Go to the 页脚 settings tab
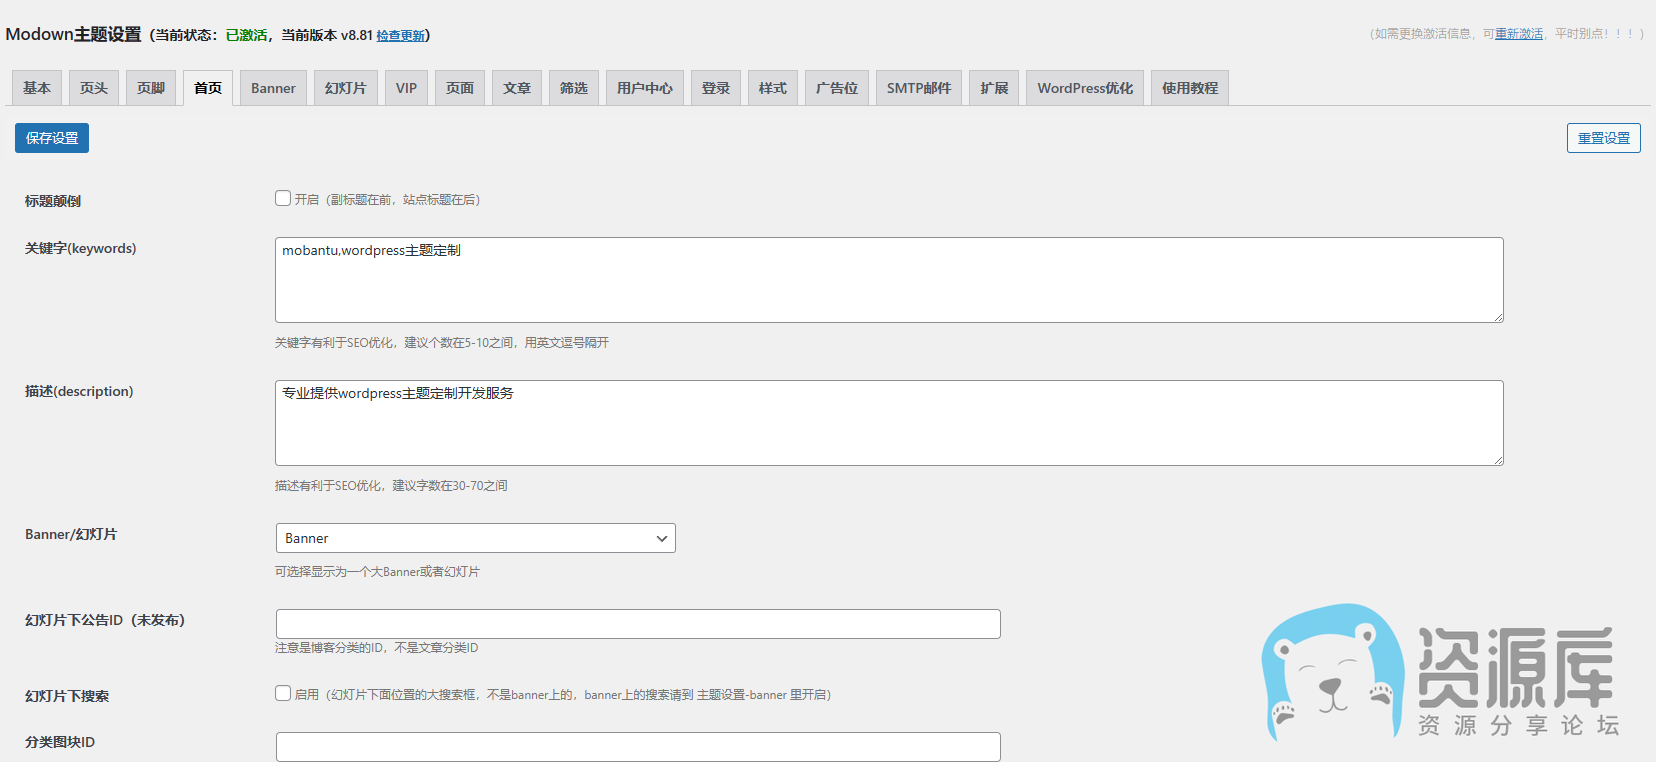The image size is (1656, 762). (151, 88)
